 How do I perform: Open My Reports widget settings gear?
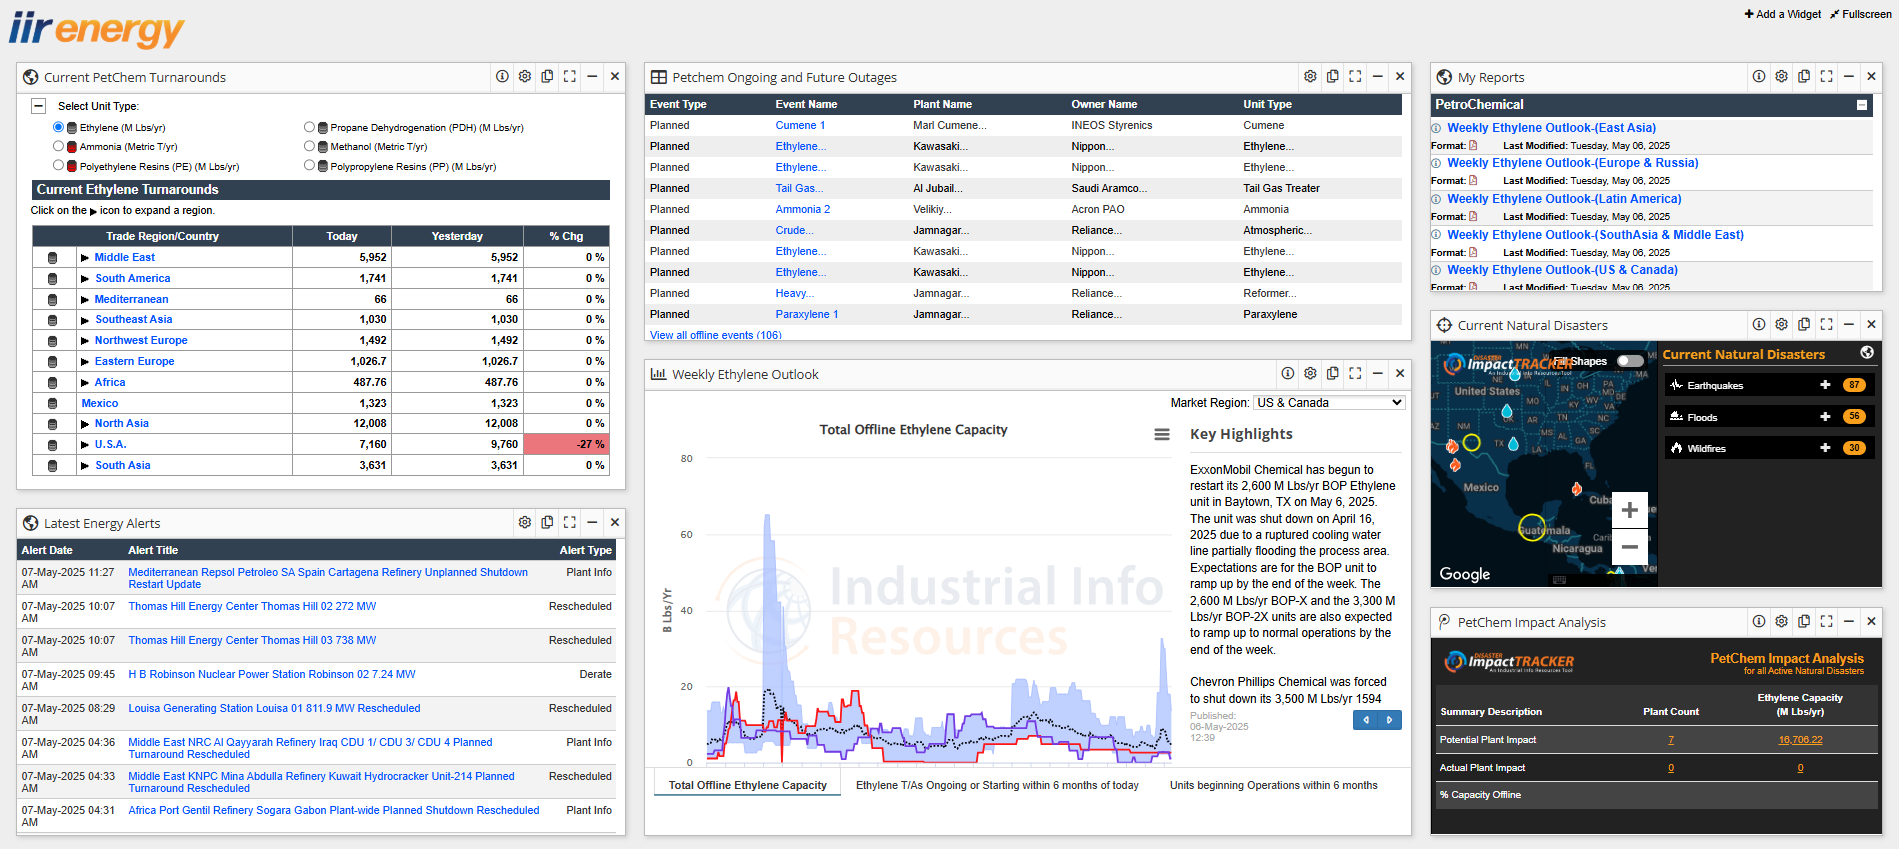(1781, 76)
